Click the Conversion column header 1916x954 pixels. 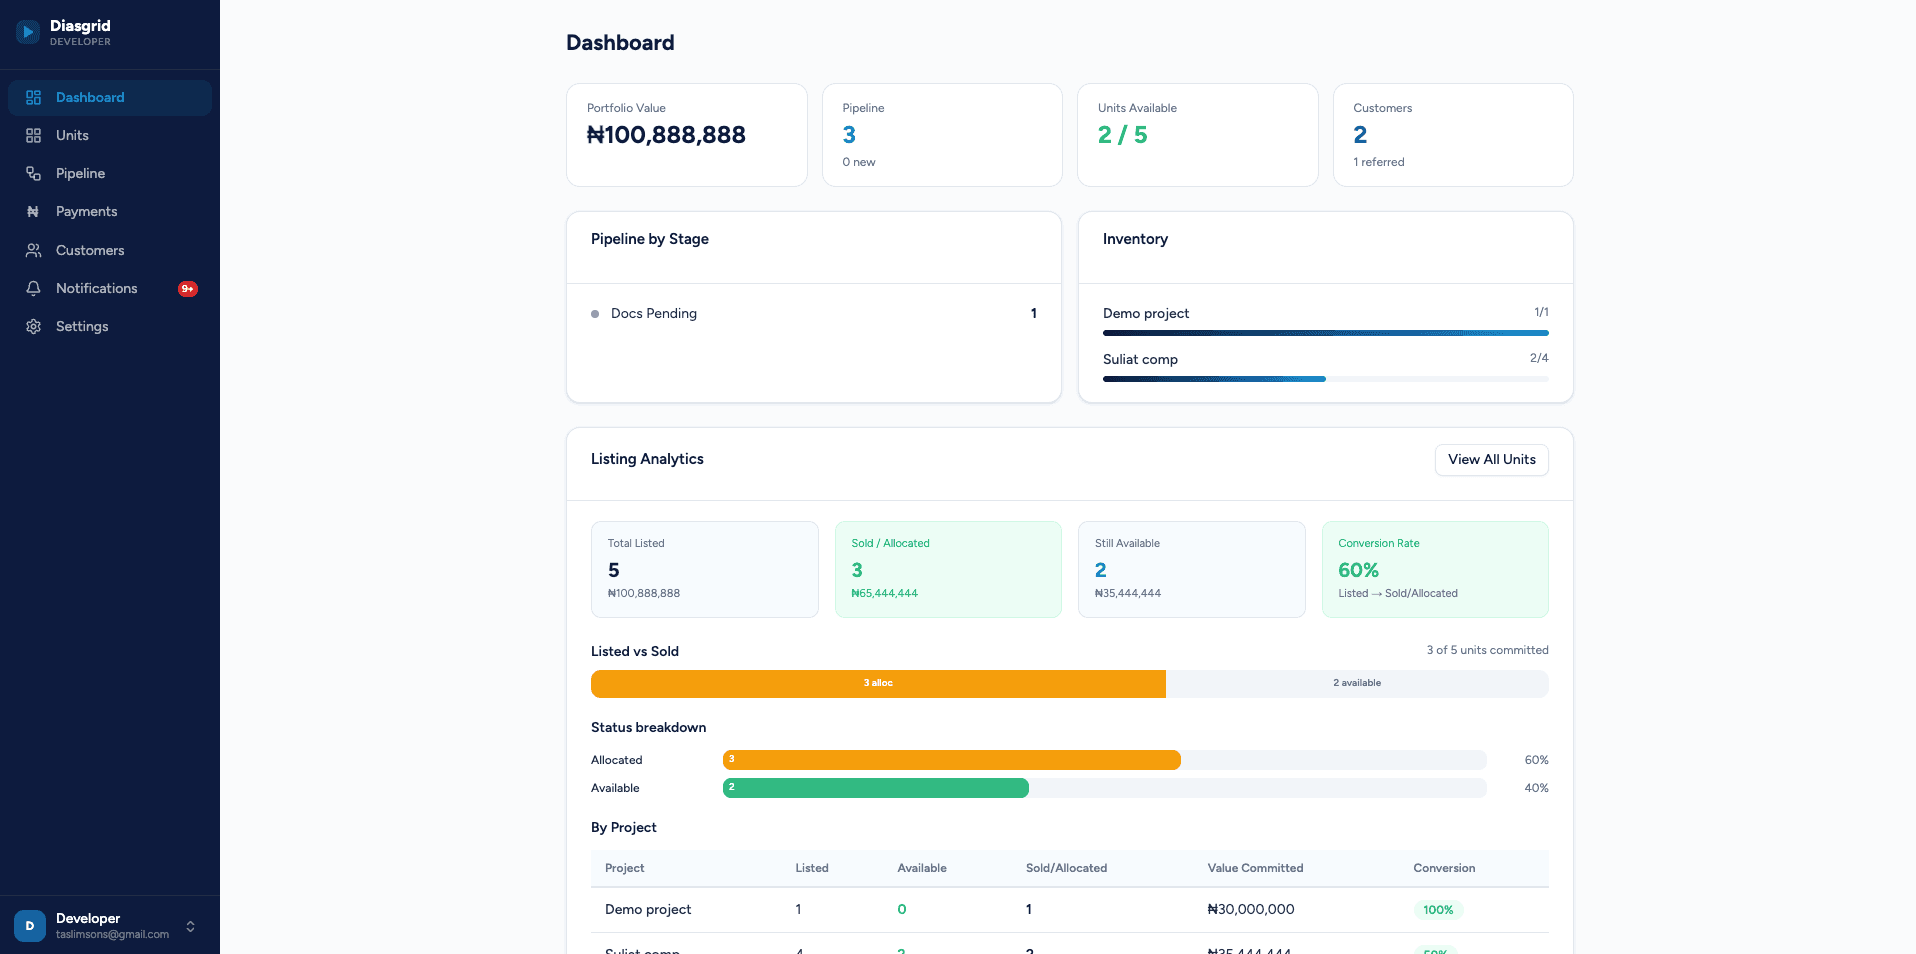[1444, 868]
